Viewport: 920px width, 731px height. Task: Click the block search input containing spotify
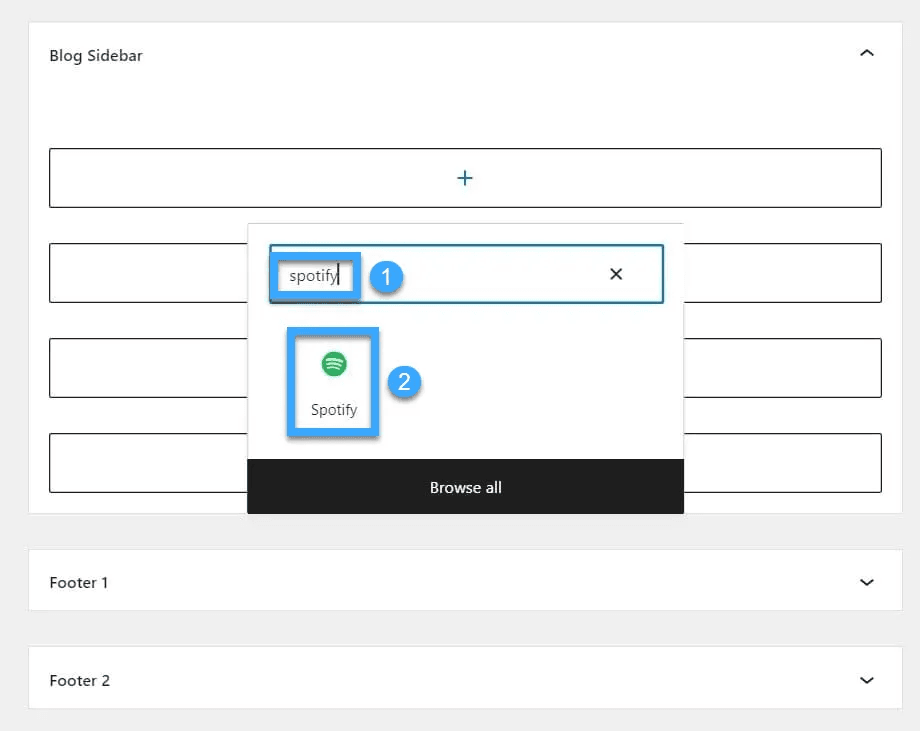pyautogui.click(x=466, y=274)
